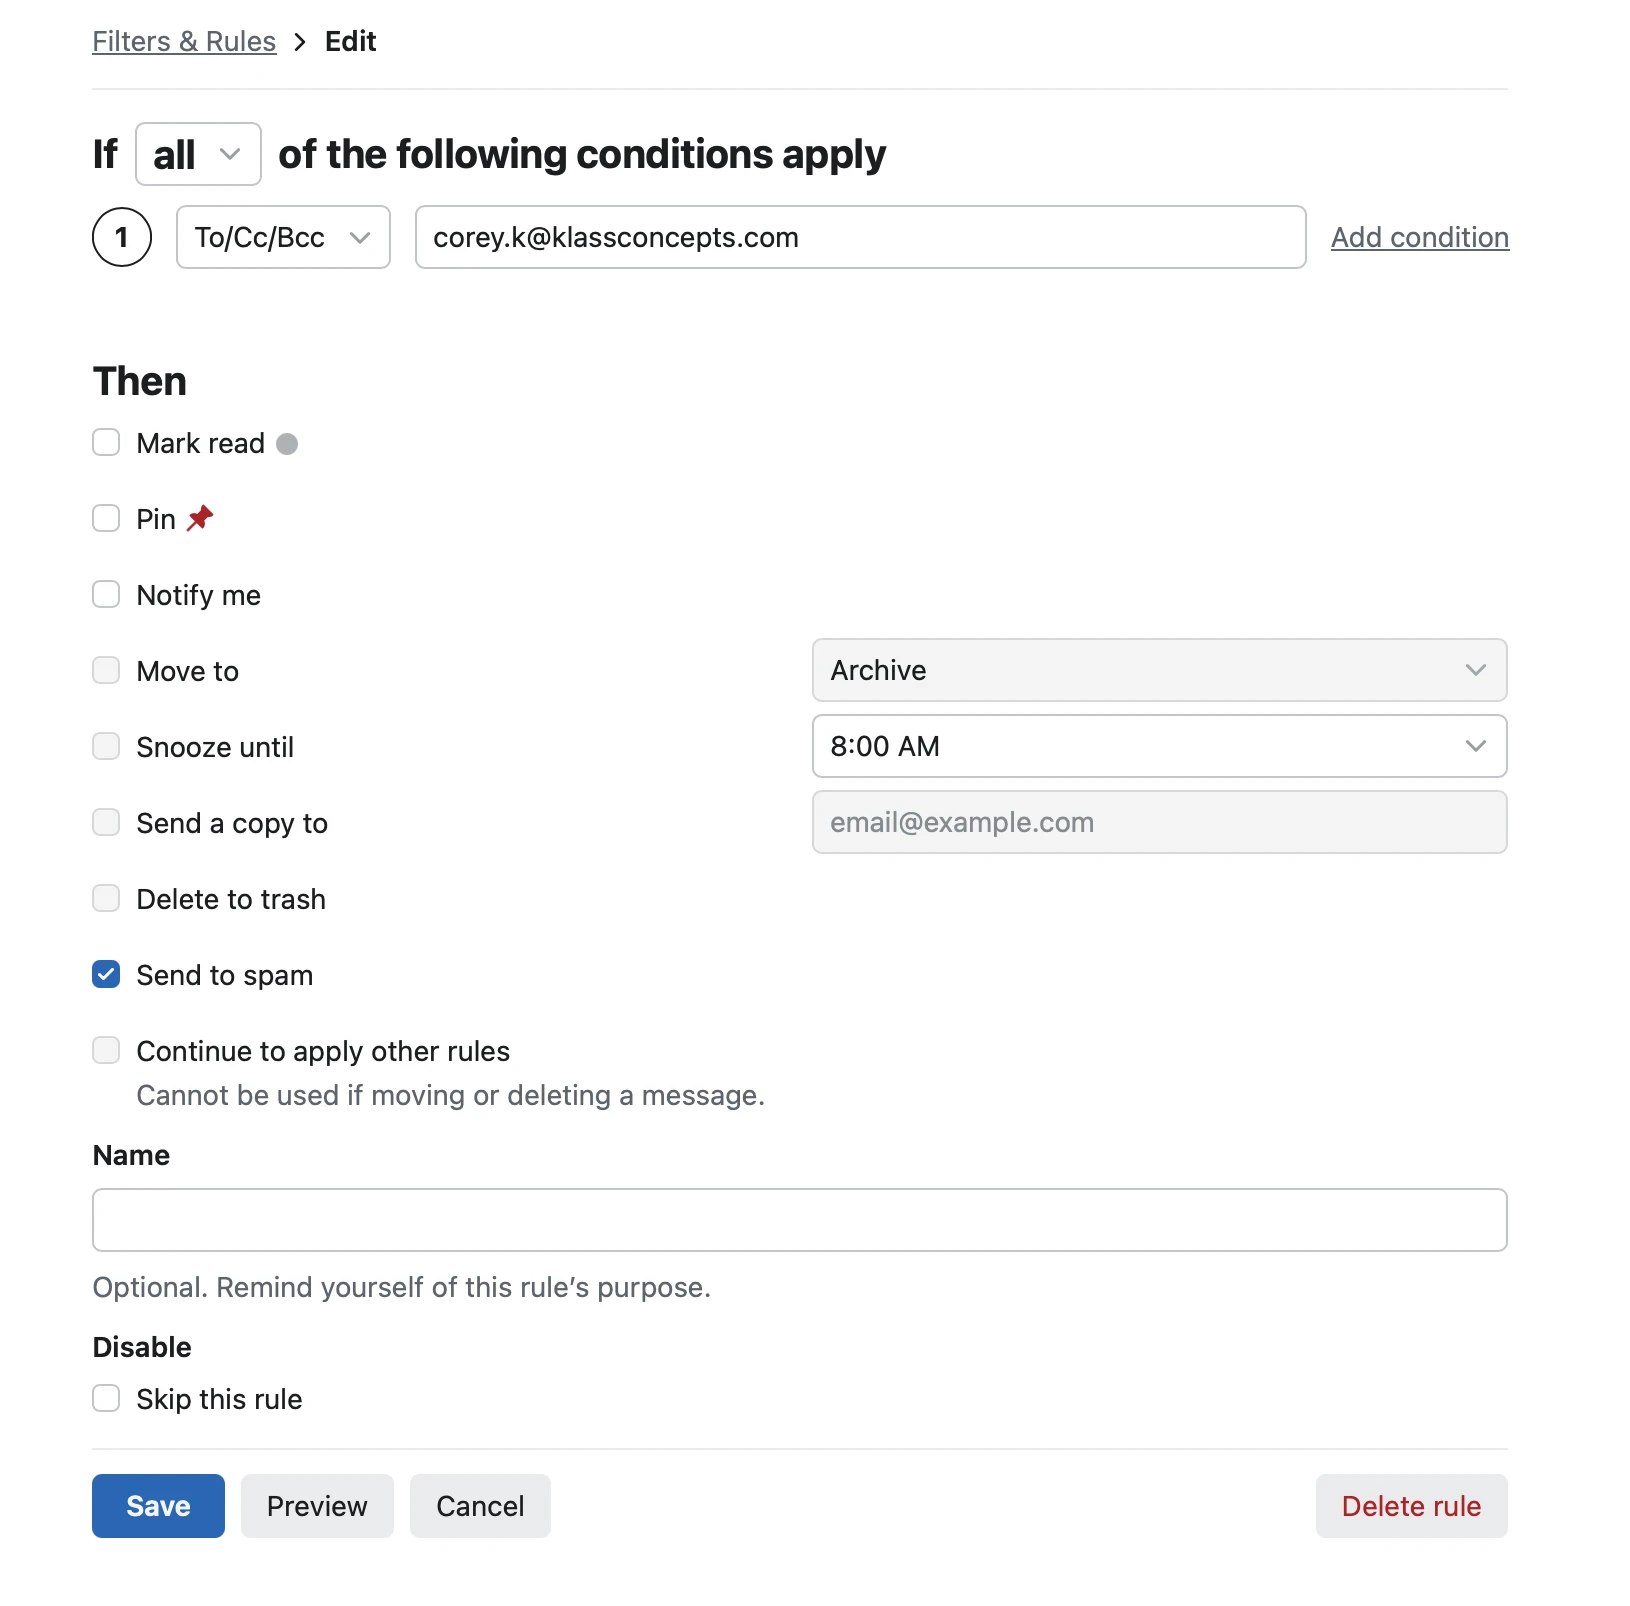Save the rule
Image resolution: width=1630 pixels, height=1606 pixels.
coord(158,1506)
